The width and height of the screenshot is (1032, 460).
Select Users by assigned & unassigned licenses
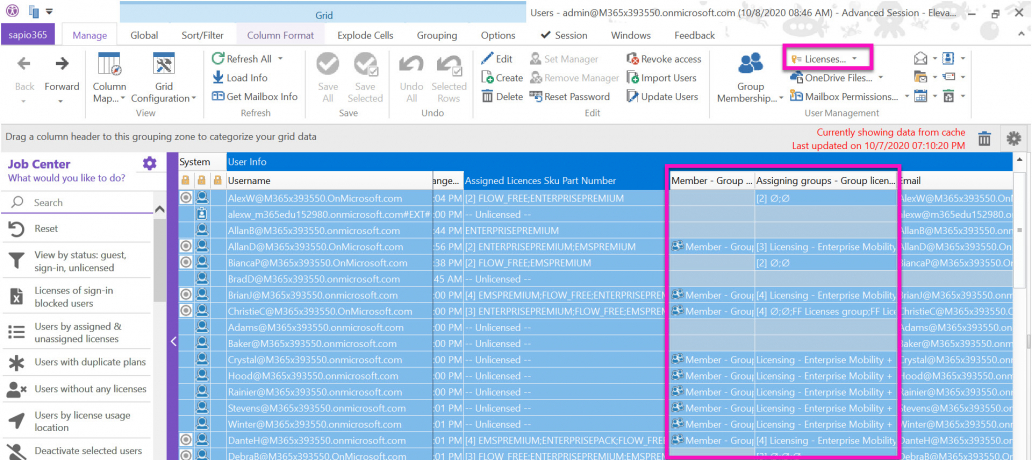[78, 332]
